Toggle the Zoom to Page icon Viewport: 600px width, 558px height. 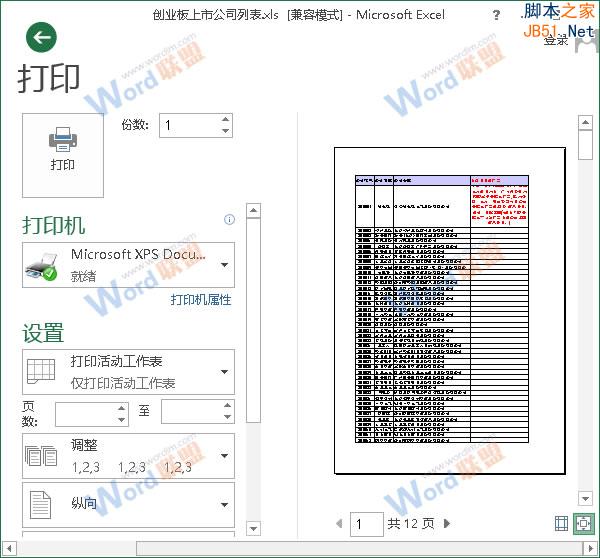(584, 523)
